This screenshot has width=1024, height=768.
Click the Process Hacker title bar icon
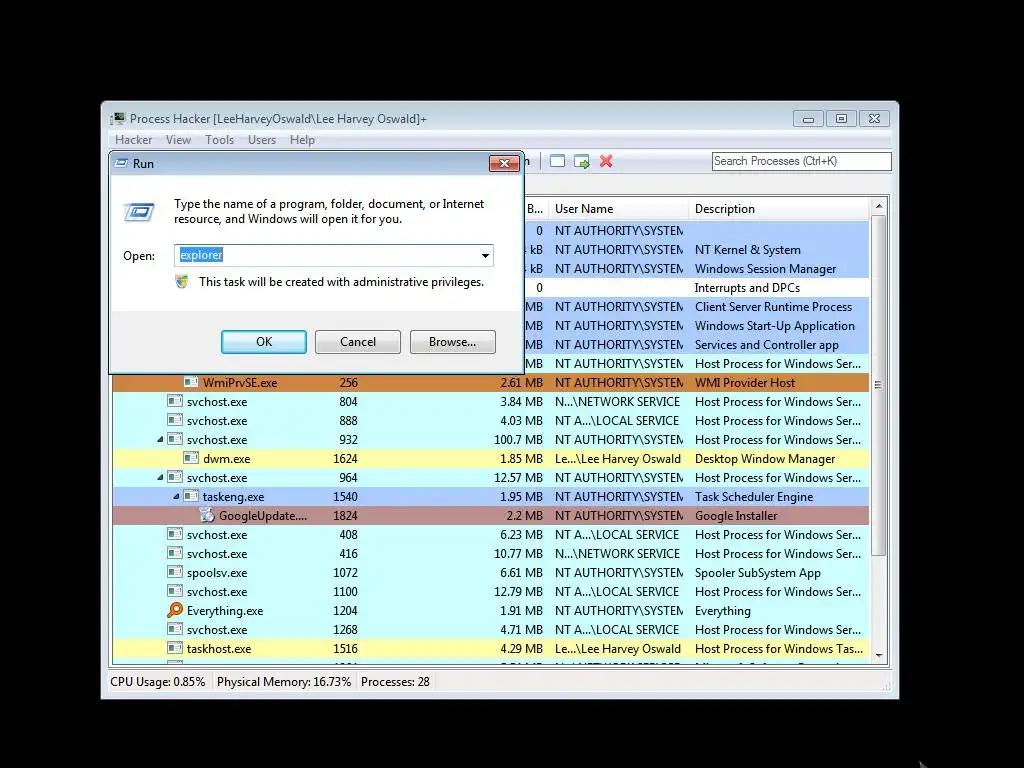pyautogui.click(x=118, y=118)
